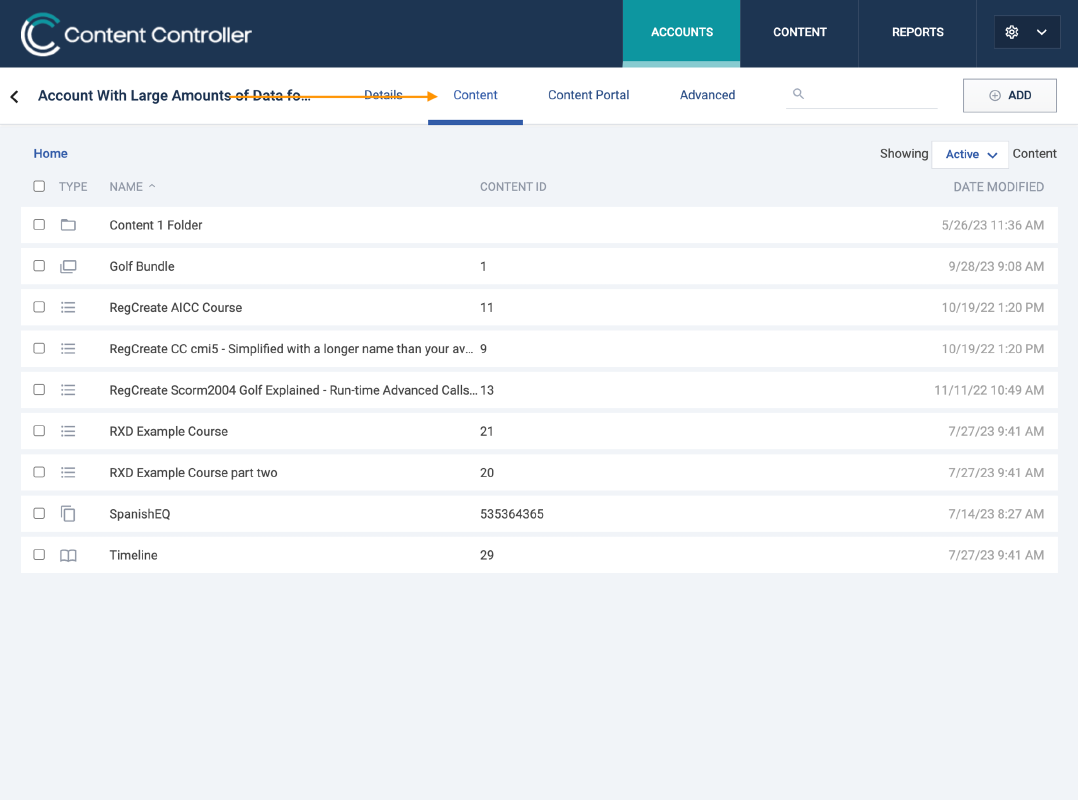The image size is (1078, 800).
Task: Open the Content 1 Folder entry
Action: coord(155,225)
